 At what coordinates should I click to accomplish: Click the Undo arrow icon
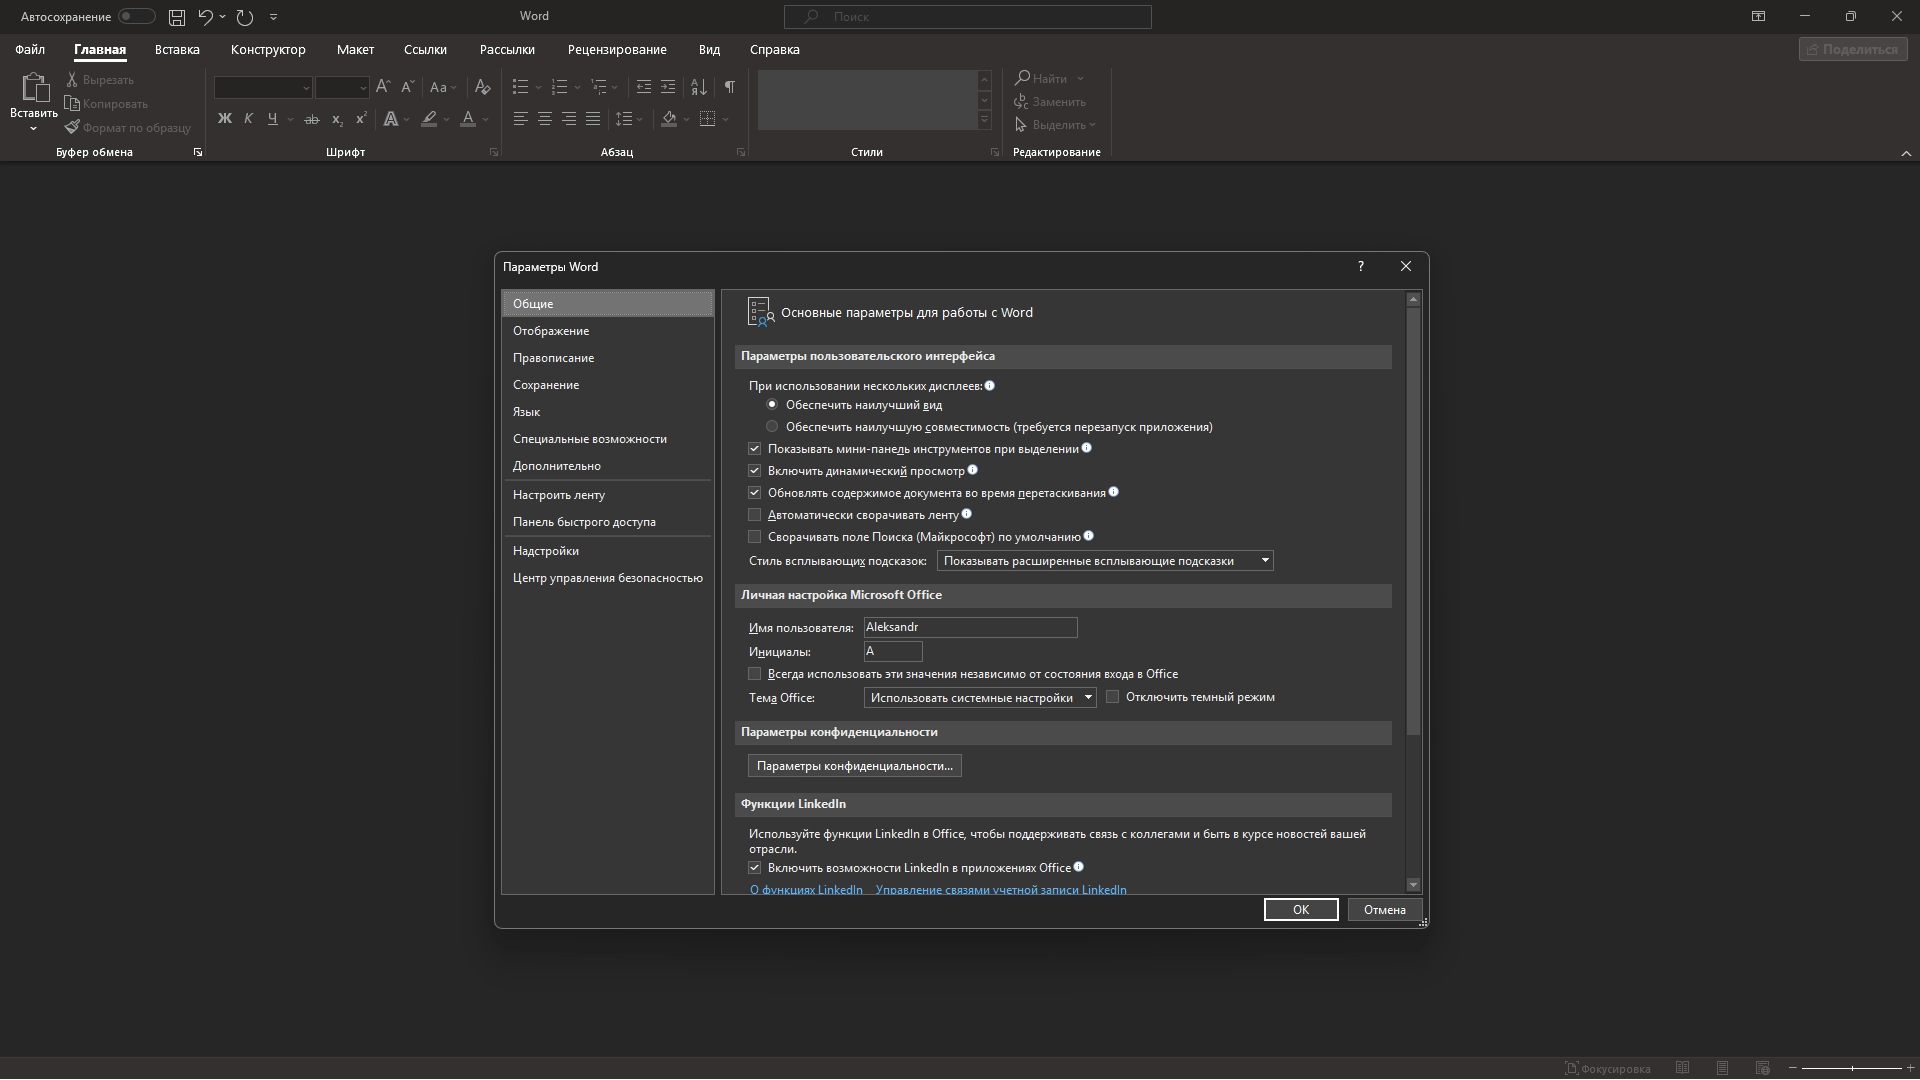pos(205,17)
